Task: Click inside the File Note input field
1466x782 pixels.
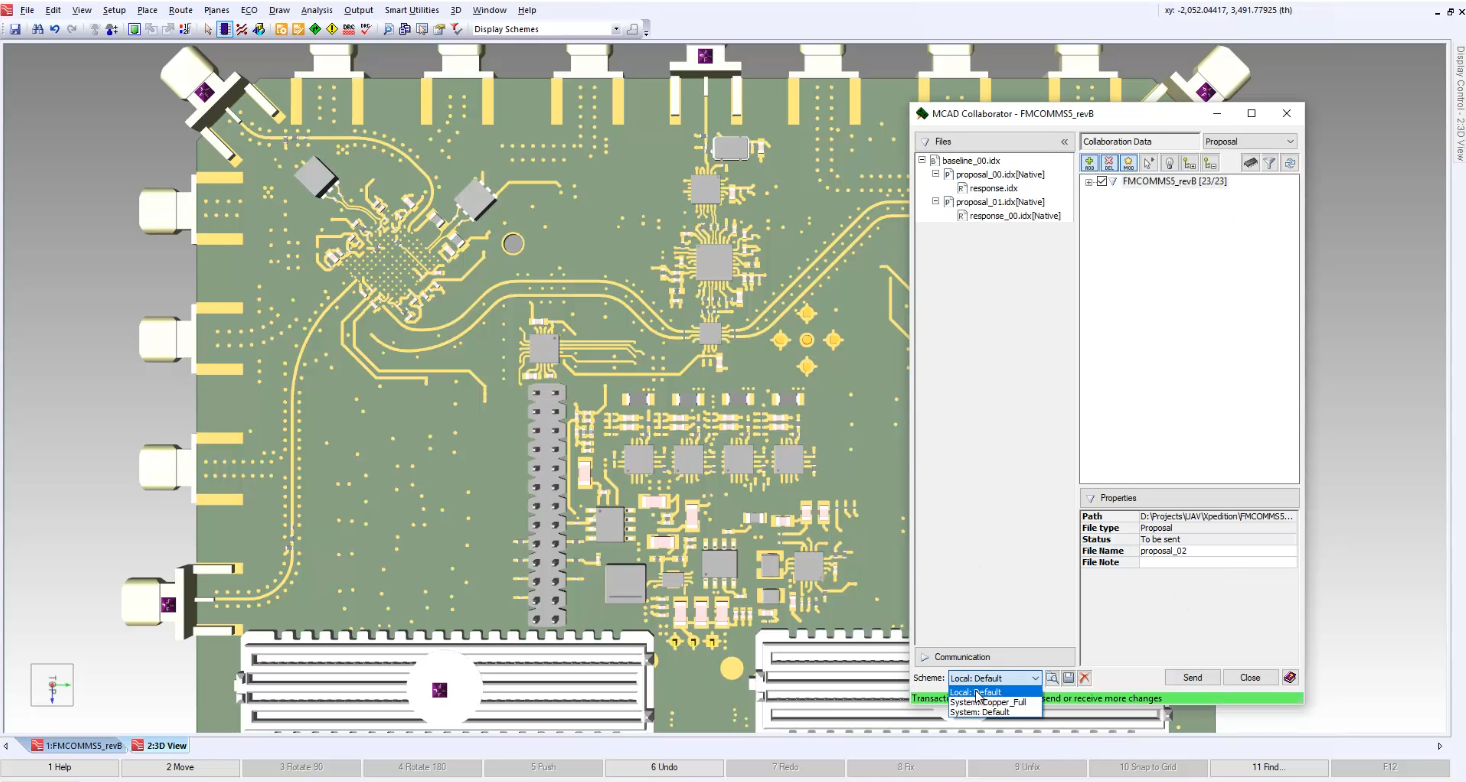Action: (1216, 561)
